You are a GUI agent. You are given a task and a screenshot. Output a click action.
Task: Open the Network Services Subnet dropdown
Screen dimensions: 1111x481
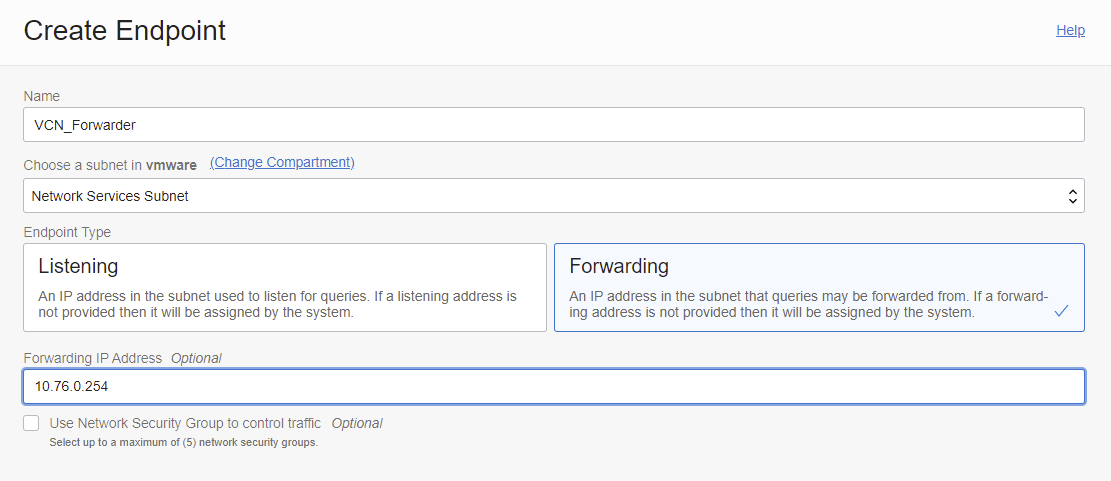click(540, 196)
